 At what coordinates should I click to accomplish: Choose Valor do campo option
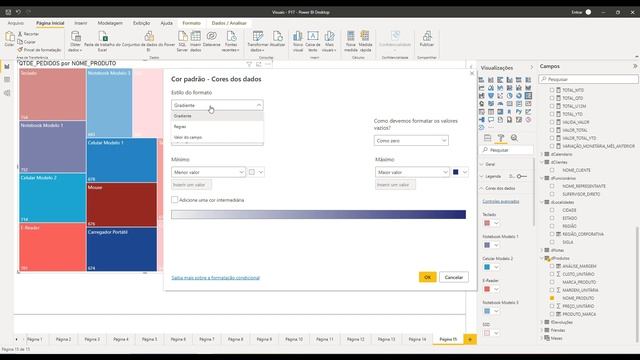click(x=217, y=137)
